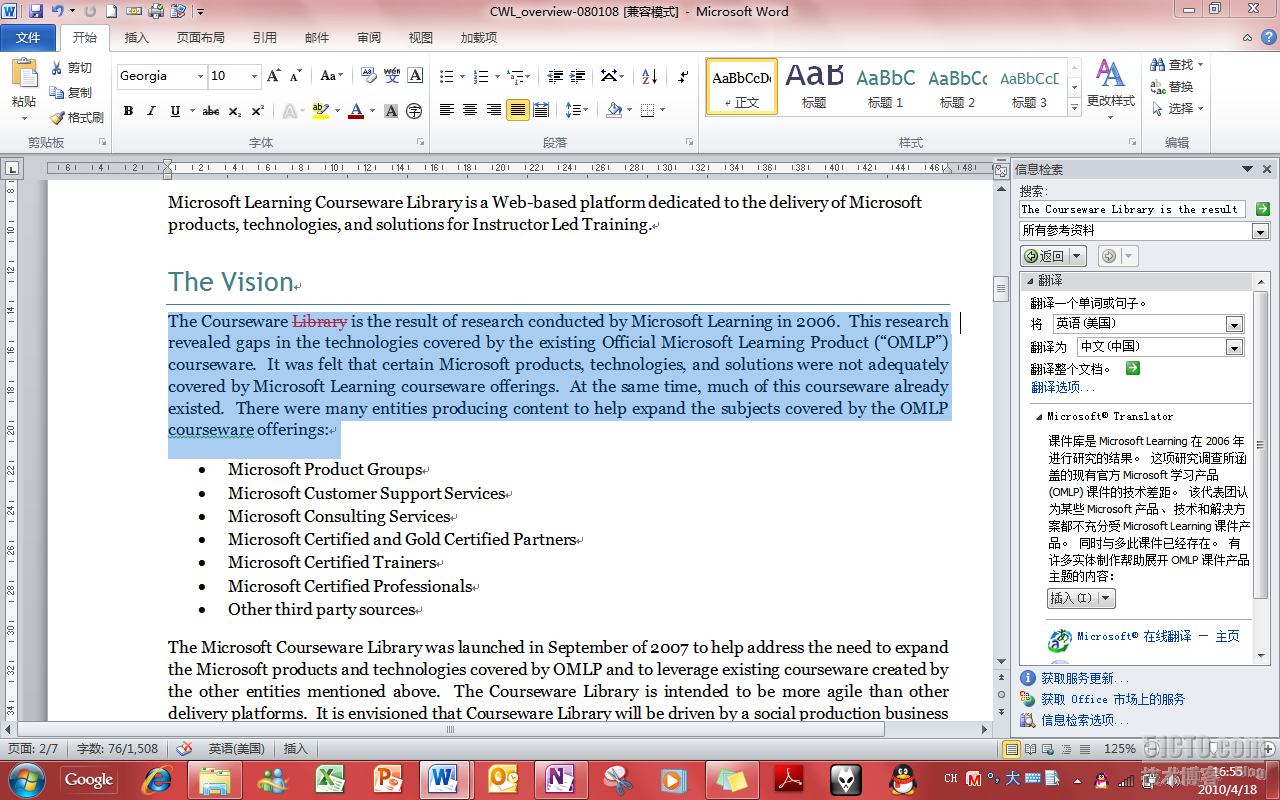Apply the red font color button

click(x=355, y=110)
